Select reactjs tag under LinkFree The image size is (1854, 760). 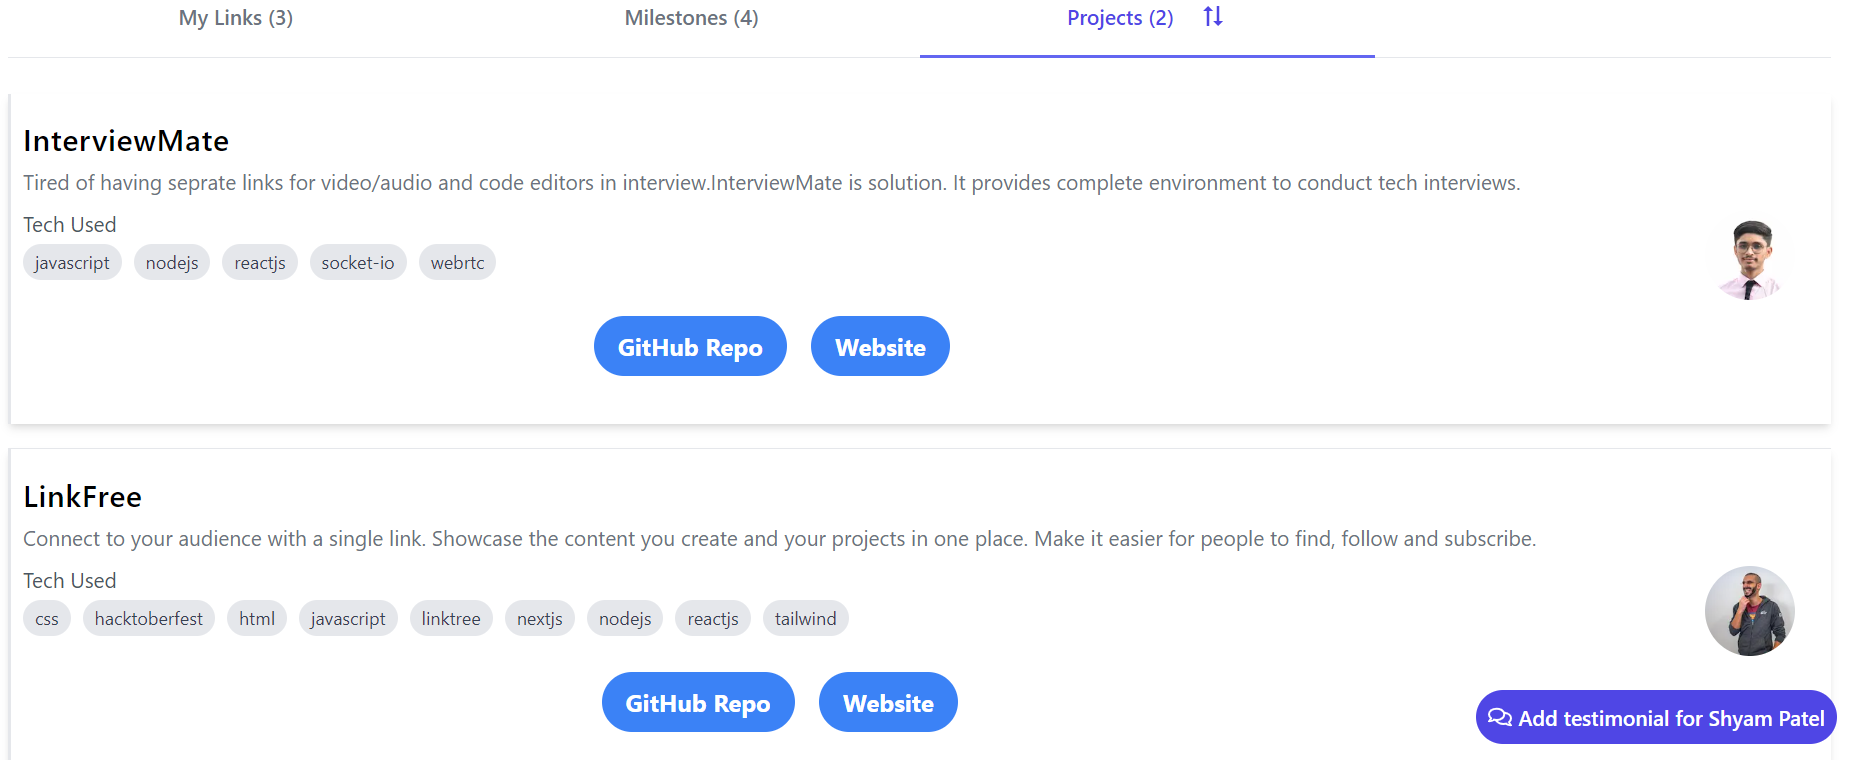tap(713, 618)
